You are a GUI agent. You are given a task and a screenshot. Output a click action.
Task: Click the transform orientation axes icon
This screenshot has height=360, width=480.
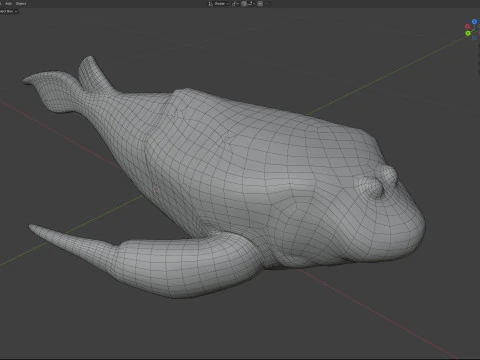click(x=211, y=4)
